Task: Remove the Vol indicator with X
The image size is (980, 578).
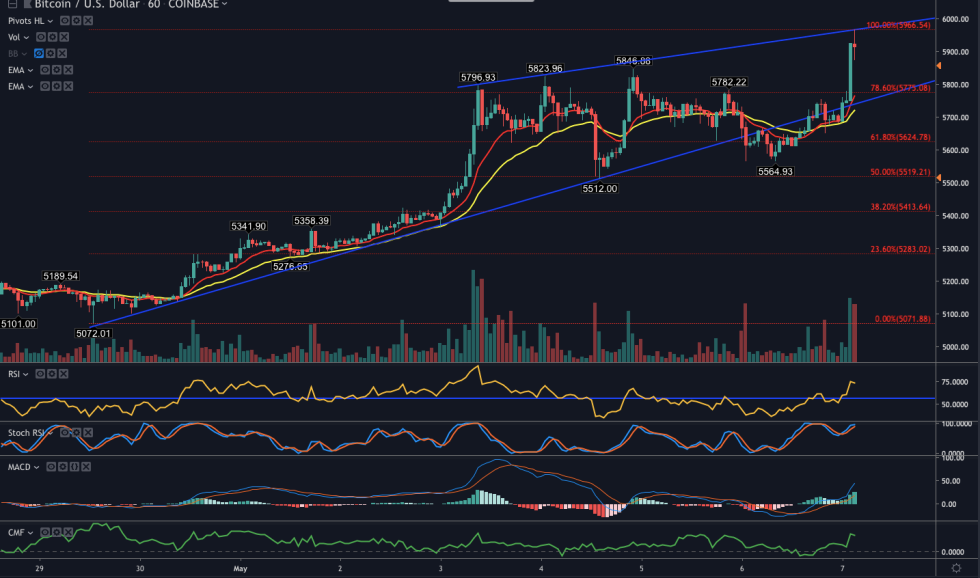Action: 63,36
